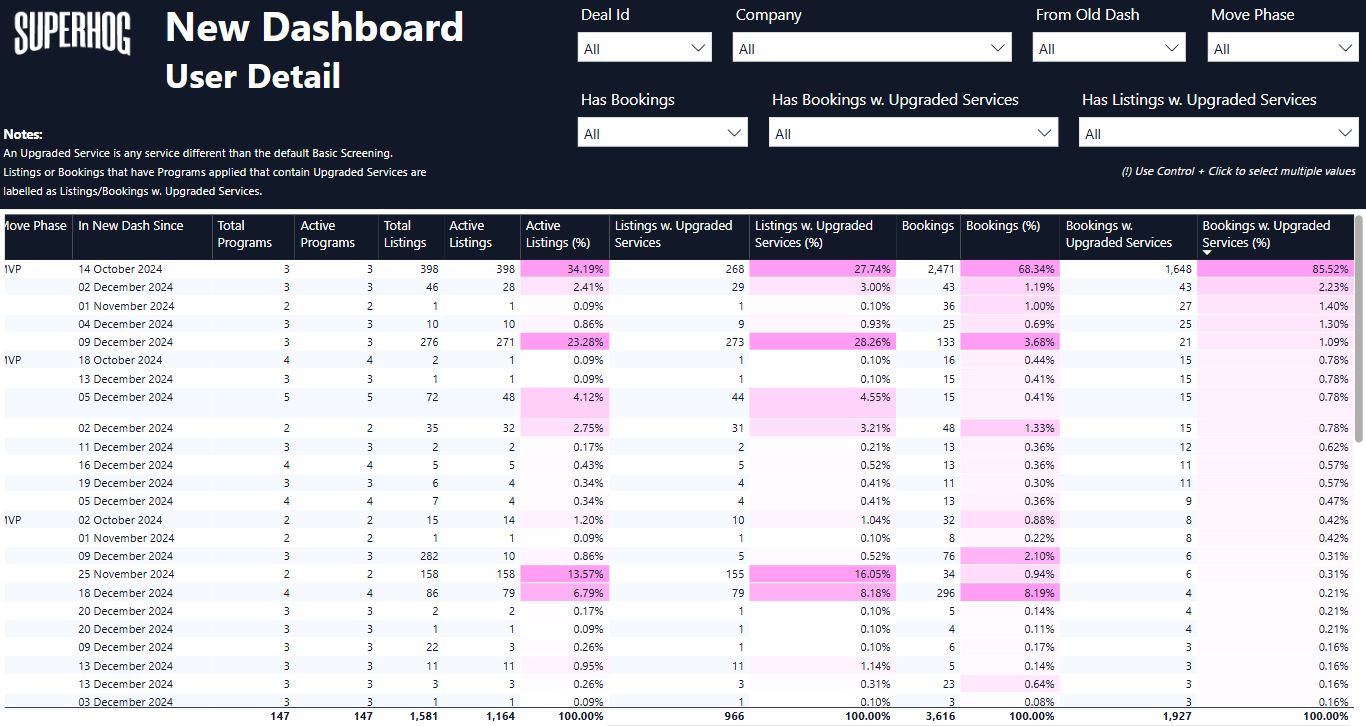The image size is (1366, 726).
Task: Sort by In New Dash Since column
Action: coord(131,226)
